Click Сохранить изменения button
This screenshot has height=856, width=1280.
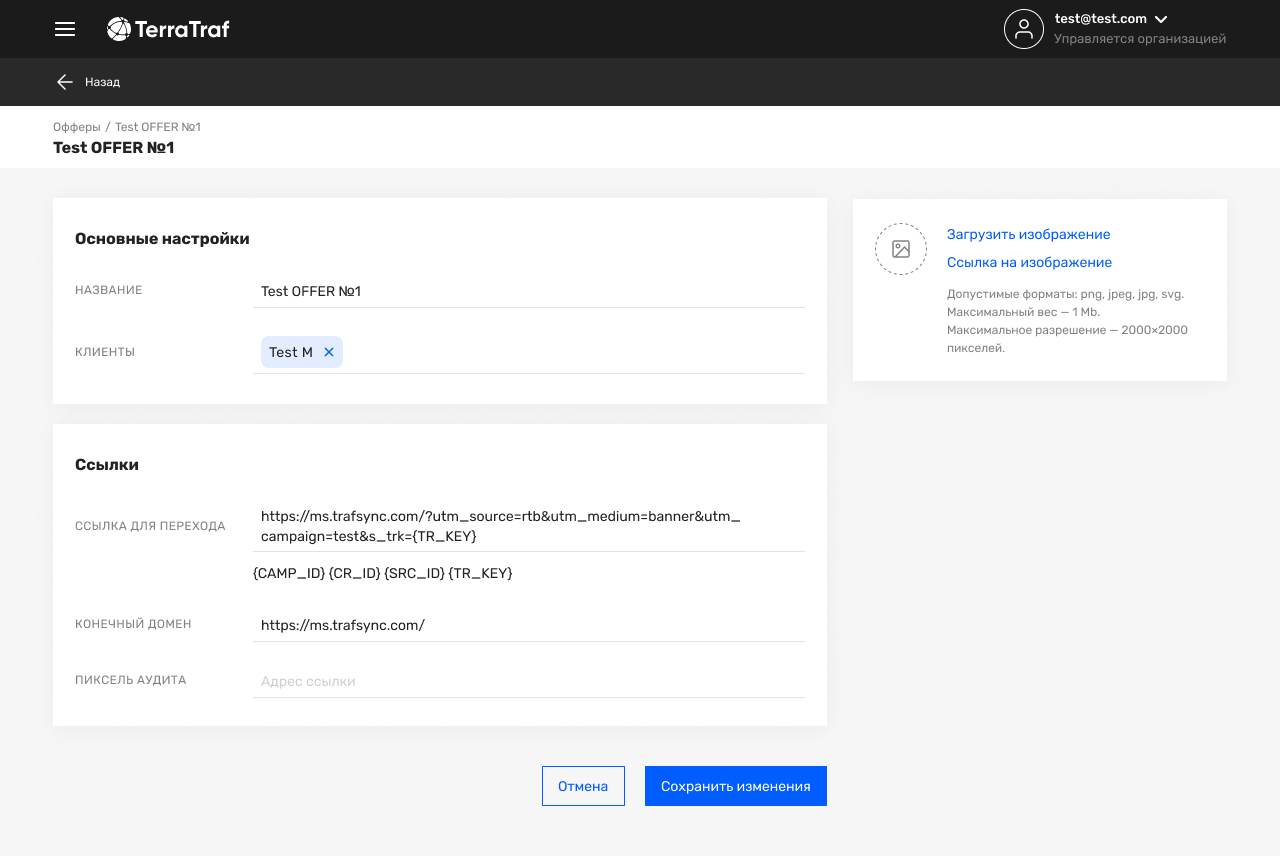736,786
